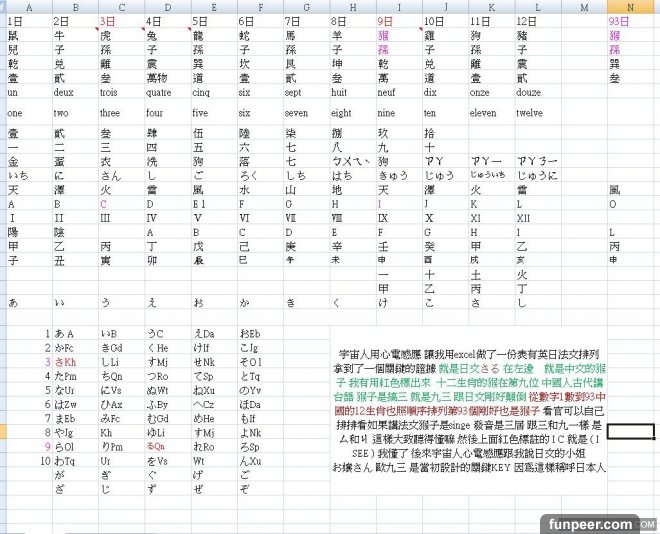Click column M header
This screenshot has width=660, height=534.
(583, 8)
